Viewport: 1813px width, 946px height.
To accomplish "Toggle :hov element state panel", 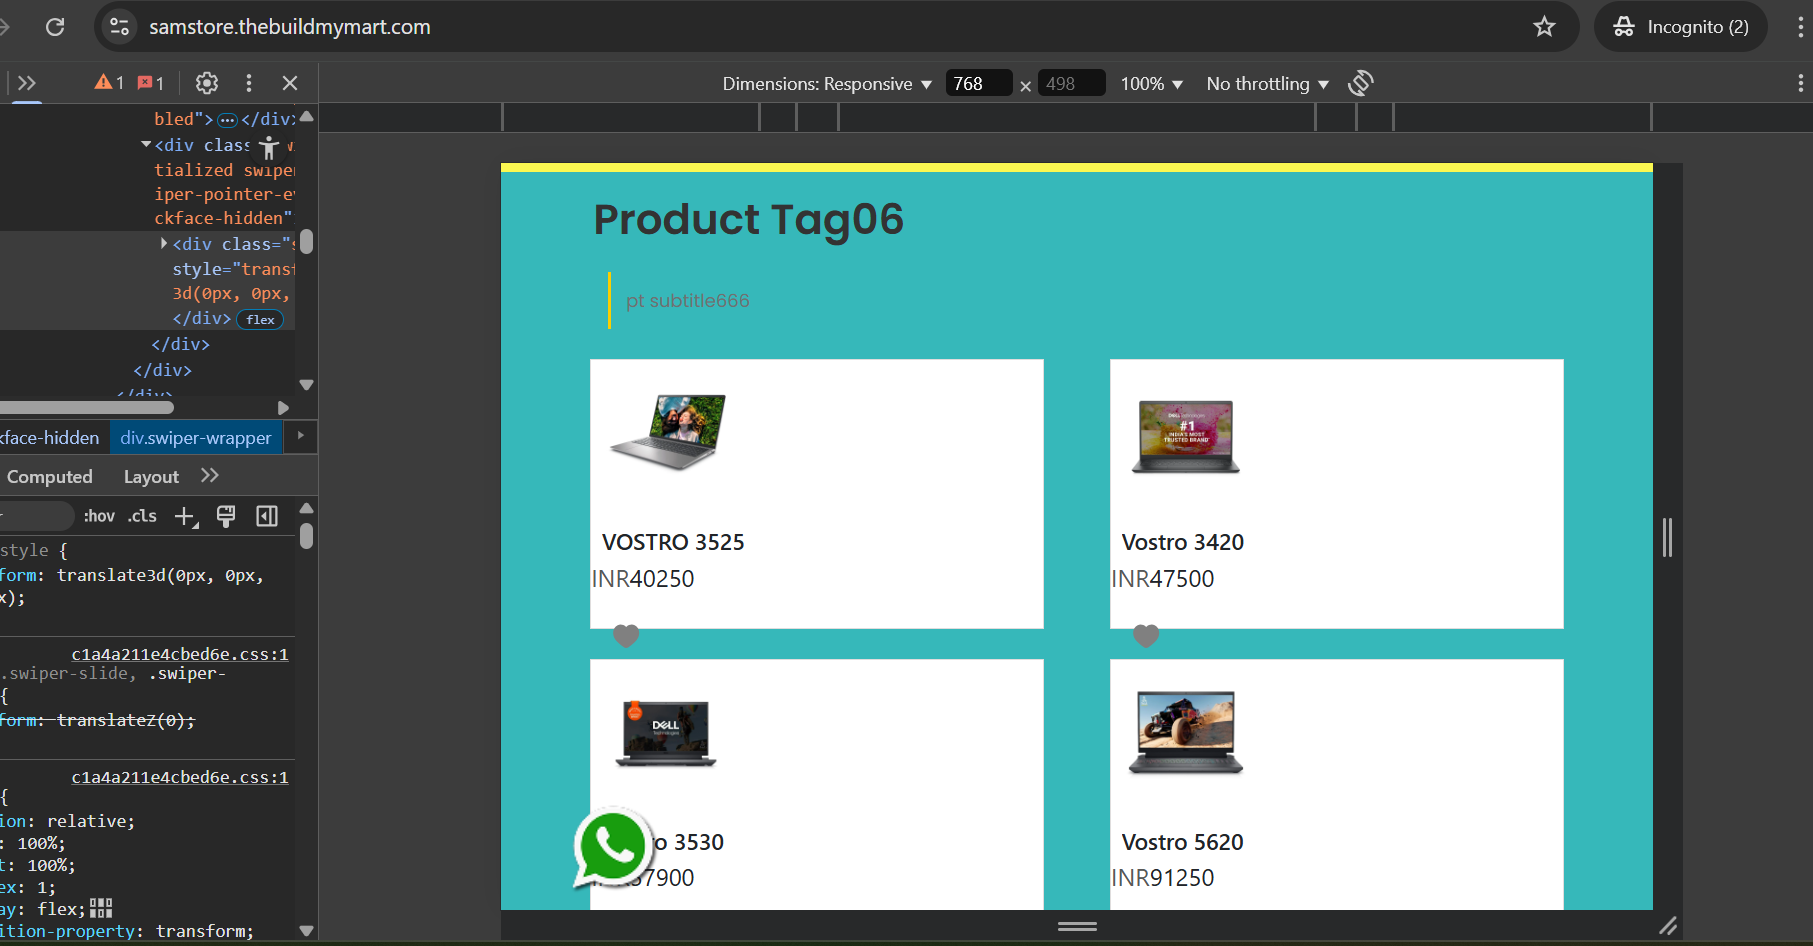I will coord(99,516).
